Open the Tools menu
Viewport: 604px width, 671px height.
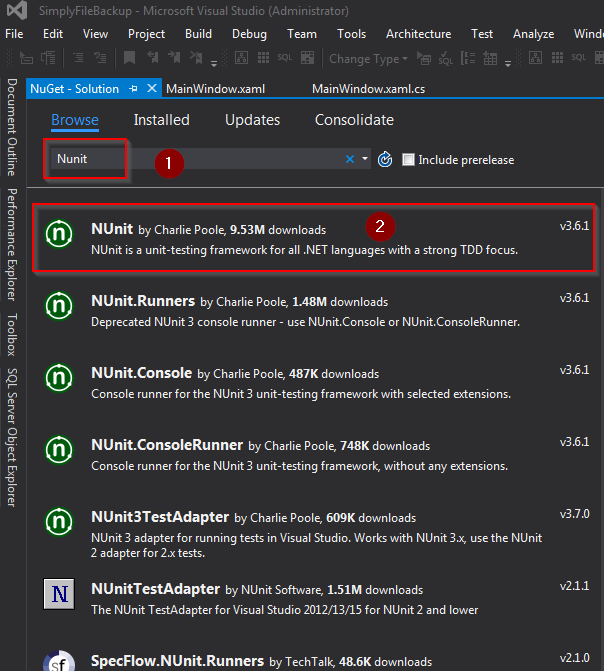coord(351,34)
